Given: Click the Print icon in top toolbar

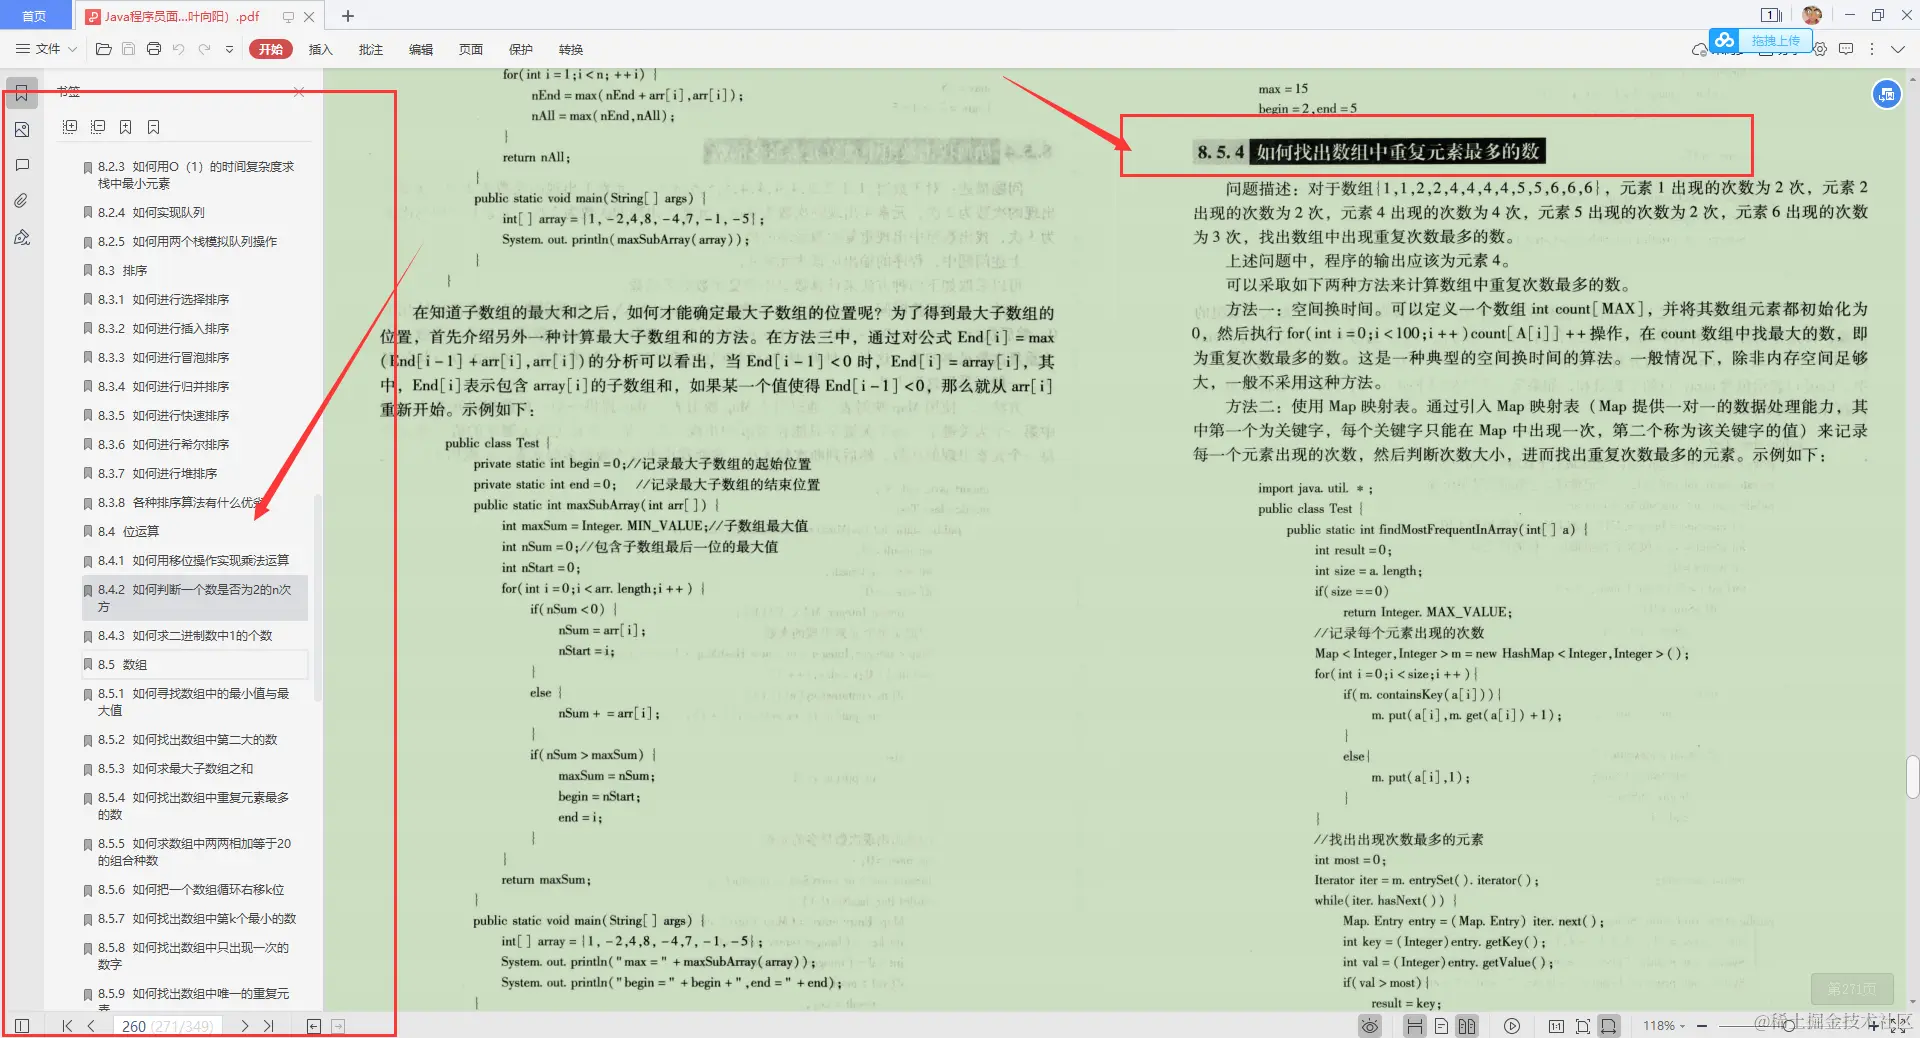Looking at the screenshot, I should (x=154, y=48).
